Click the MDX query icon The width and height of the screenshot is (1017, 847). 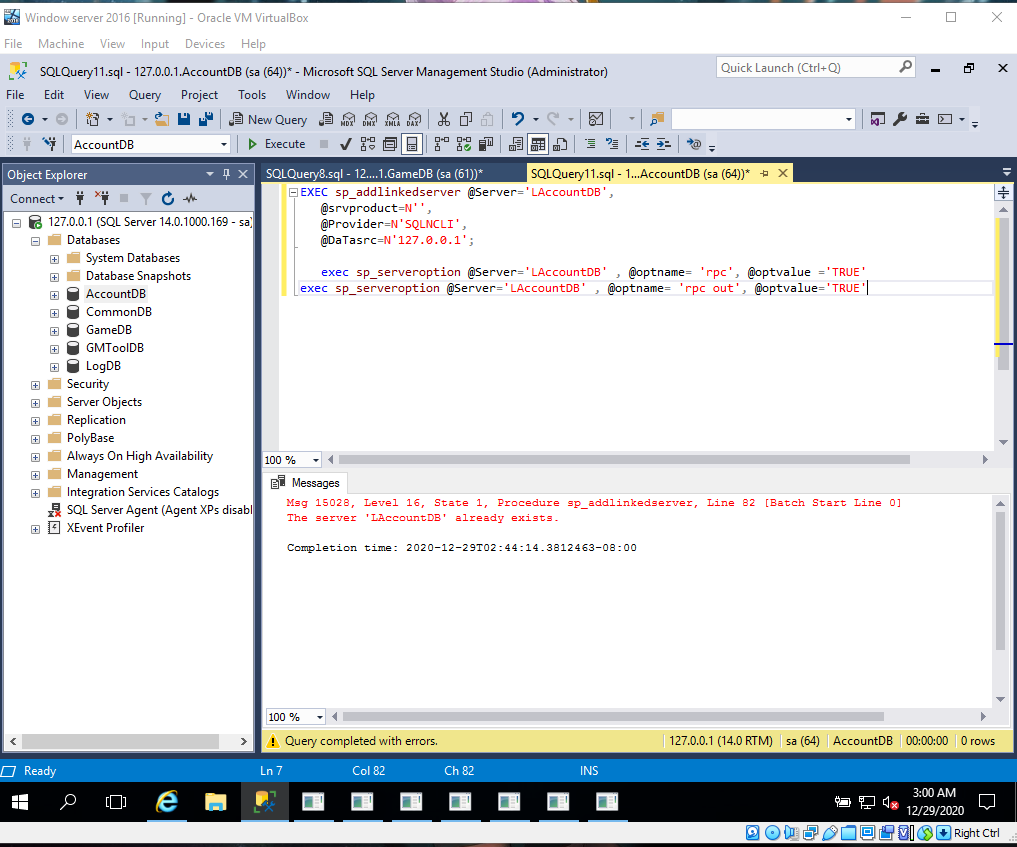[x=348, y=119]
